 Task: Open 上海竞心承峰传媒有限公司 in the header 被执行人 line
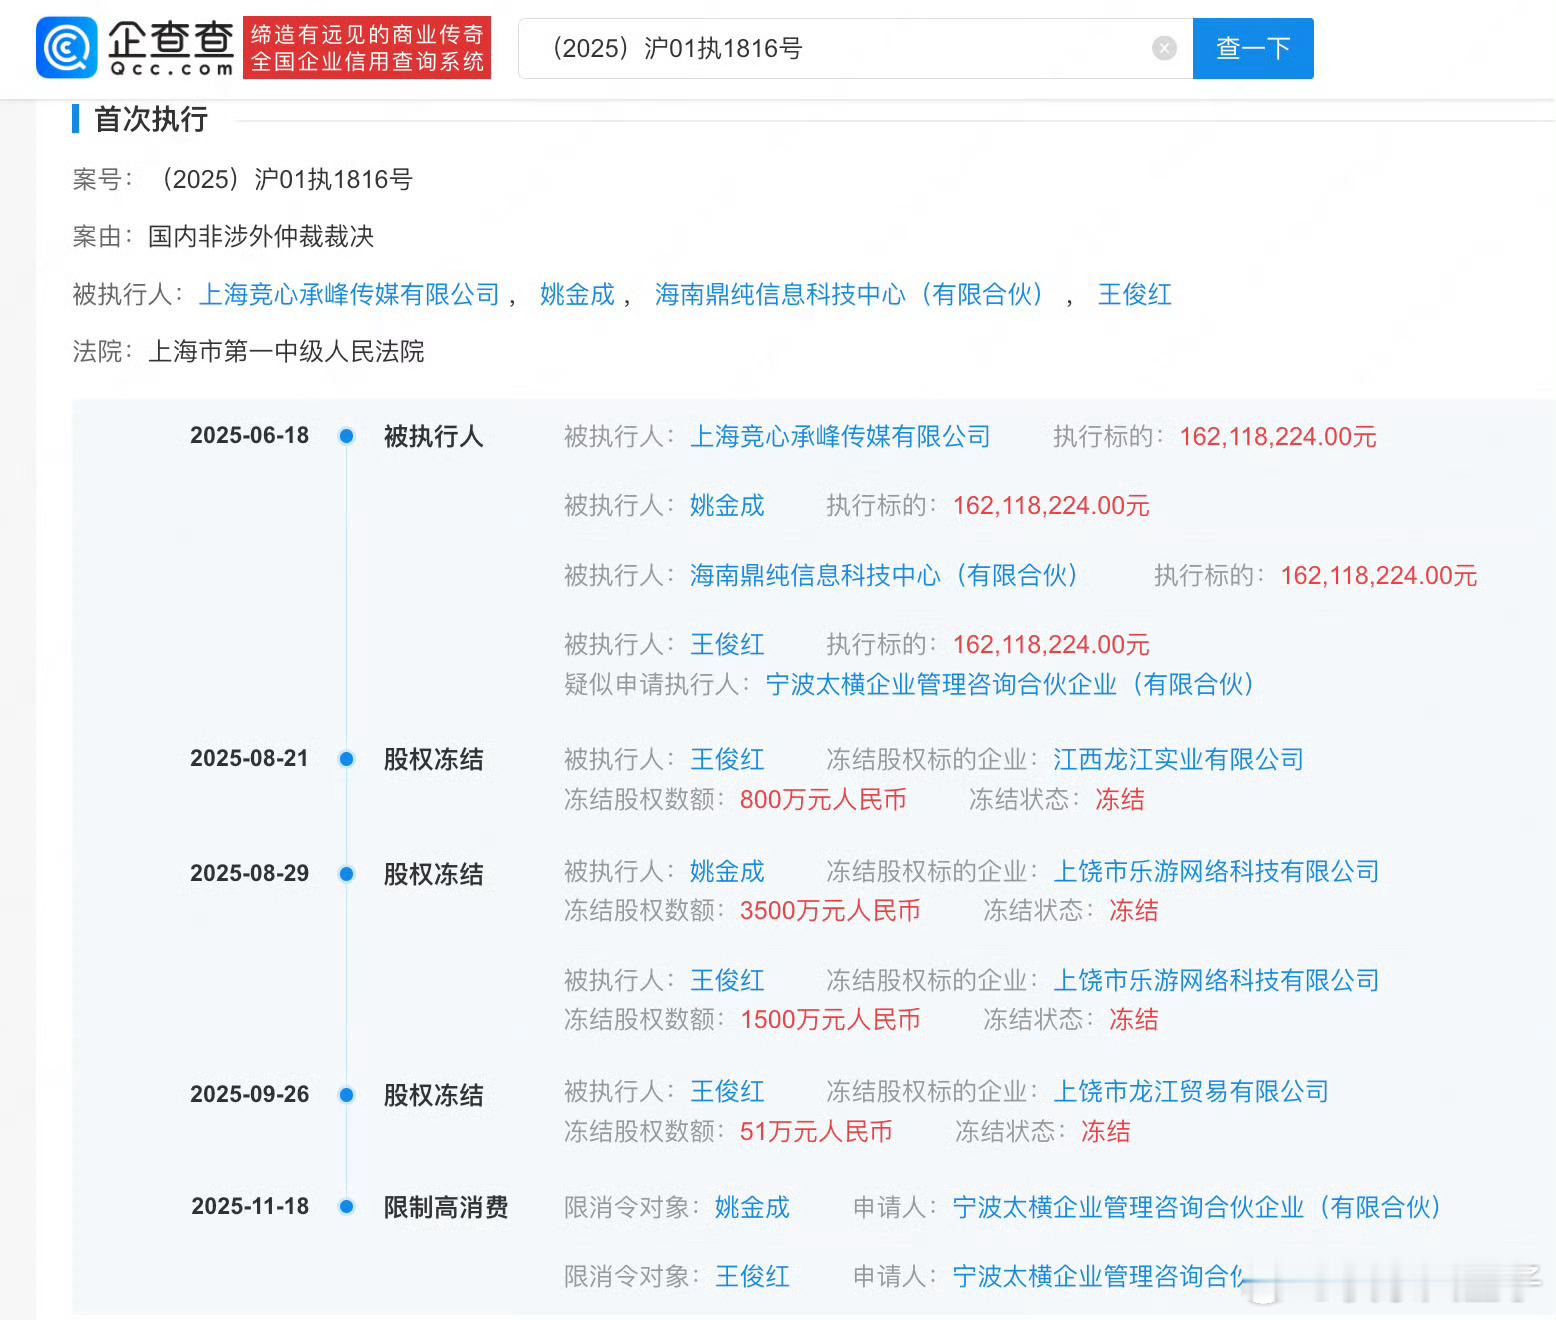click(349, 294)
